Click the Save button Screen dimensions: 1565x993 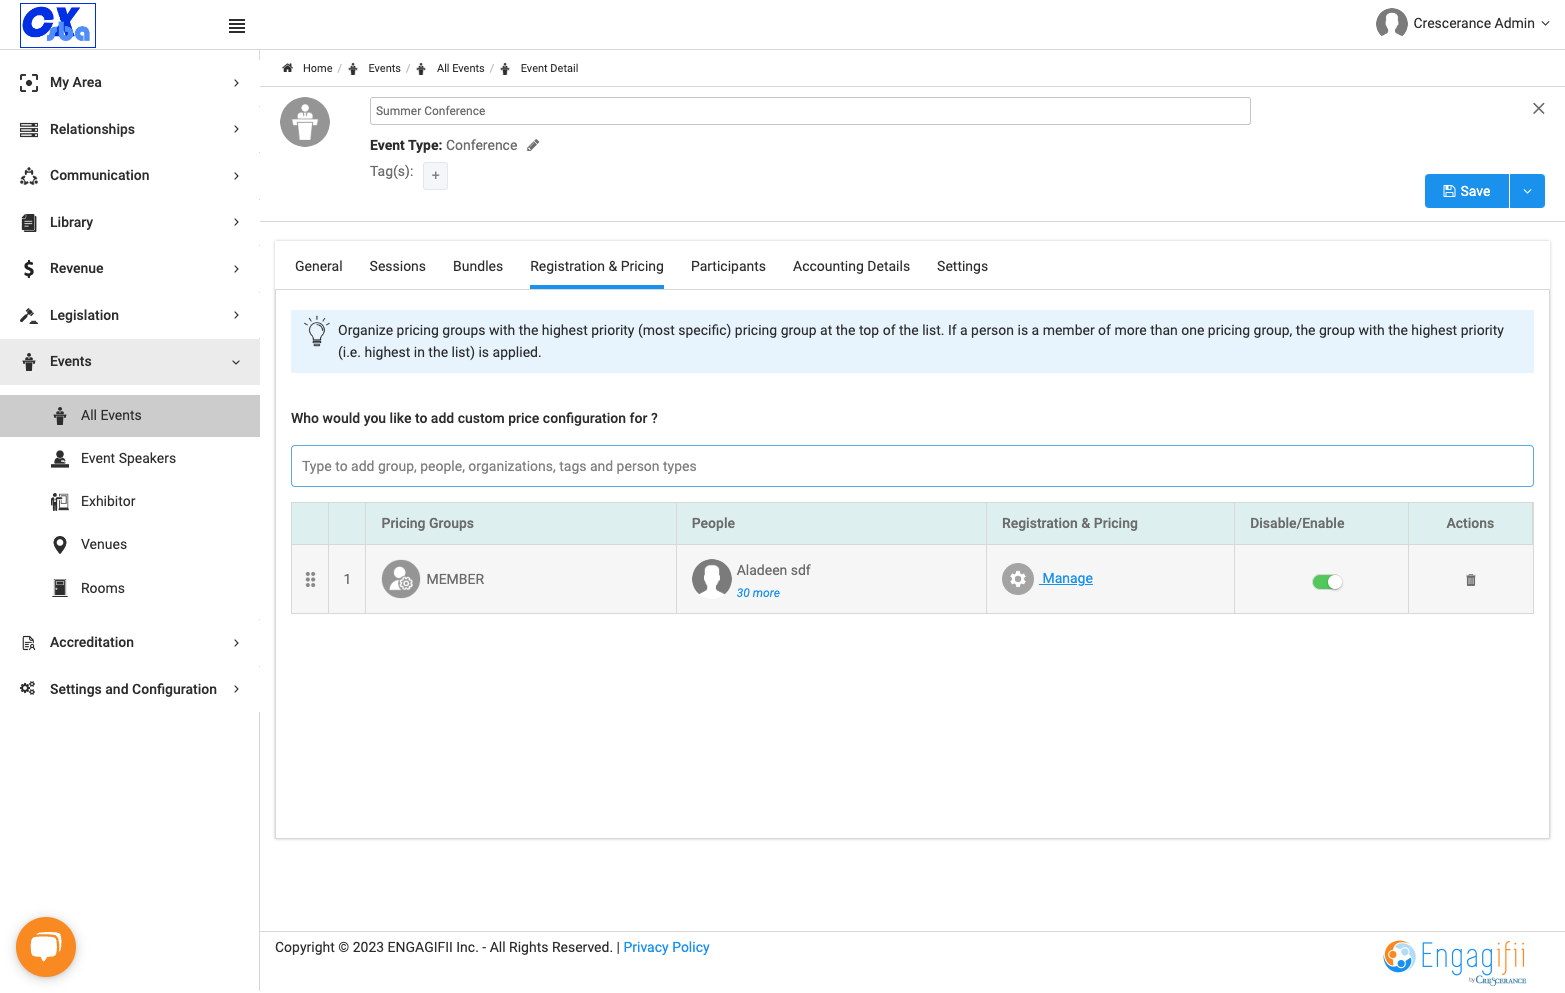tap(1467, 191)
